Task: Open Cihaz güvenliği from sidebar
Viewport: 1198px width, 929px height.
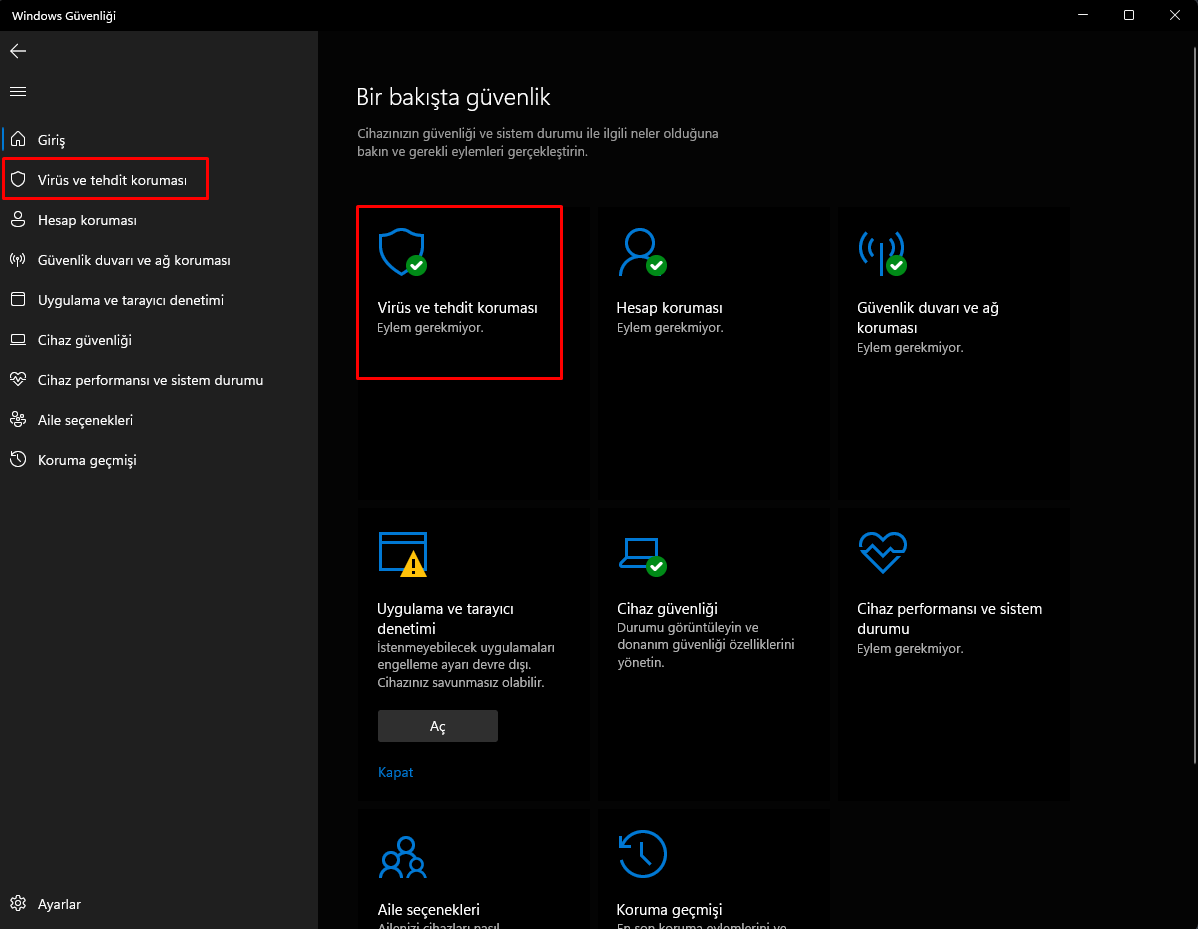Action: coord(159,340)
